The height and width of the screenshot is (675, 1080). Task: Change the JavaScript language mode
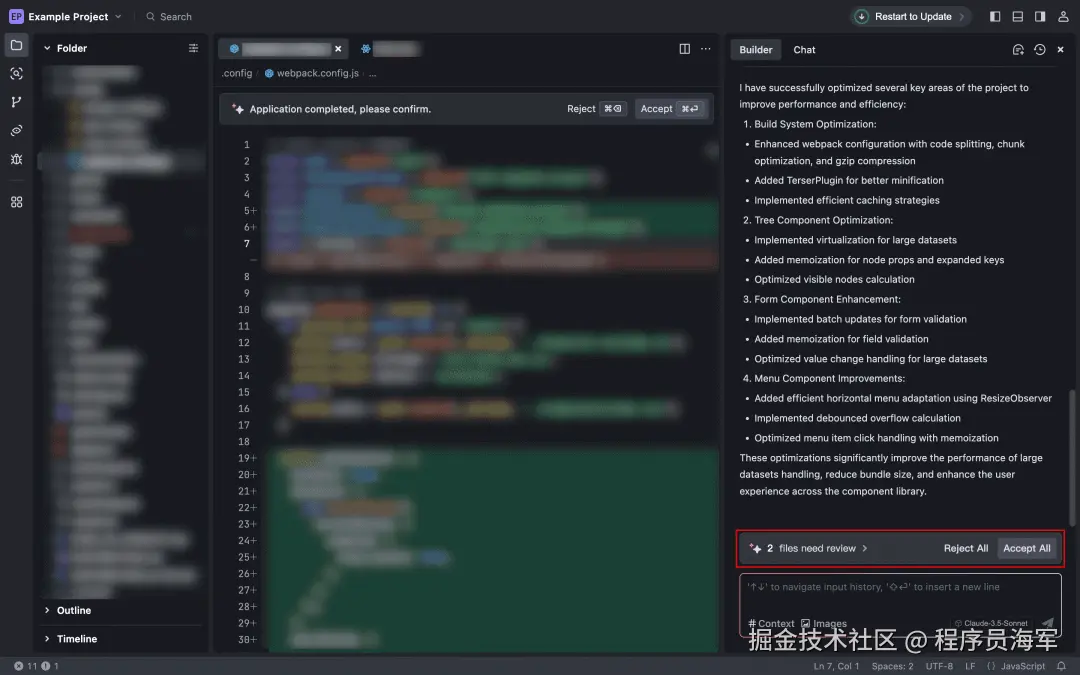(x=1022, y=666)
